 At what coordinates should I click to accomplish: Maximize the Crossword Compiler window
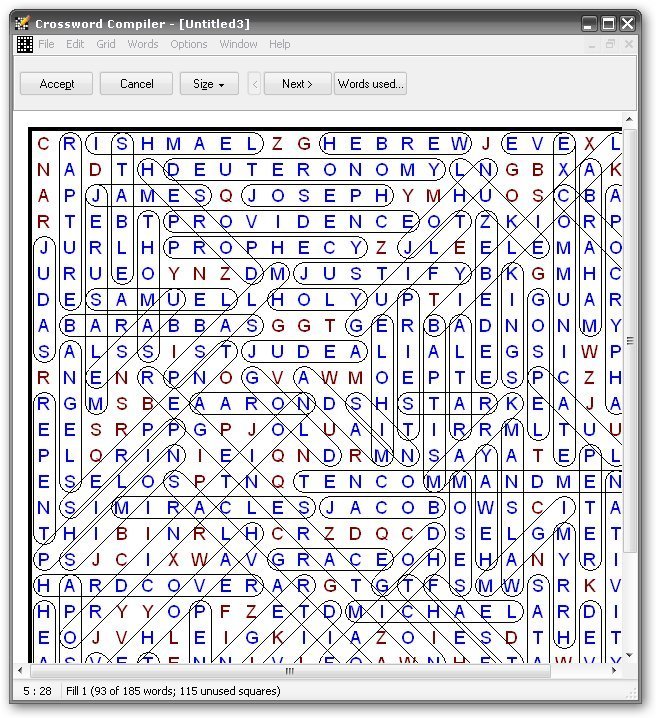click(x=608, y=23)
